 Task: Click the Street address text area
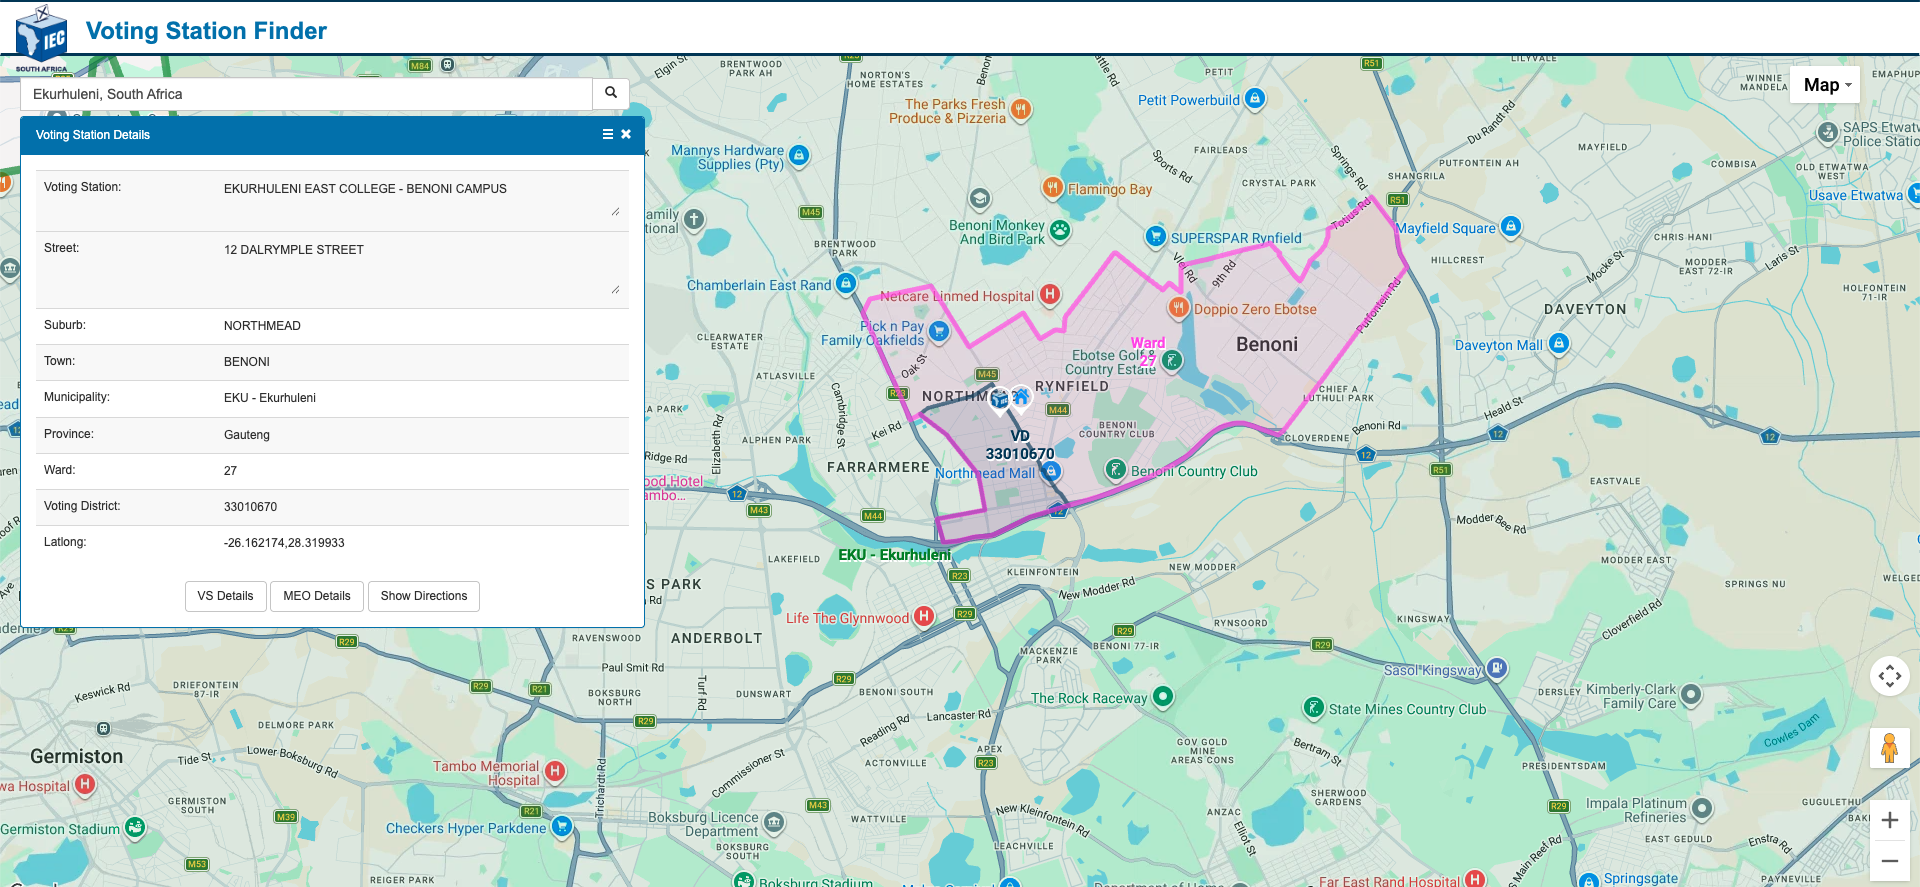point(421,268)
